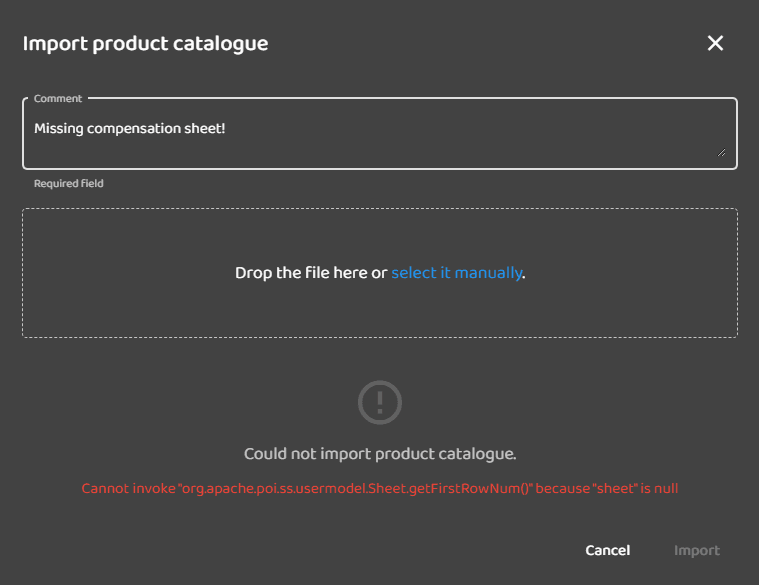Close the Import product catalogue dialog
The image size is (759, 585).
tap(715, 43)
